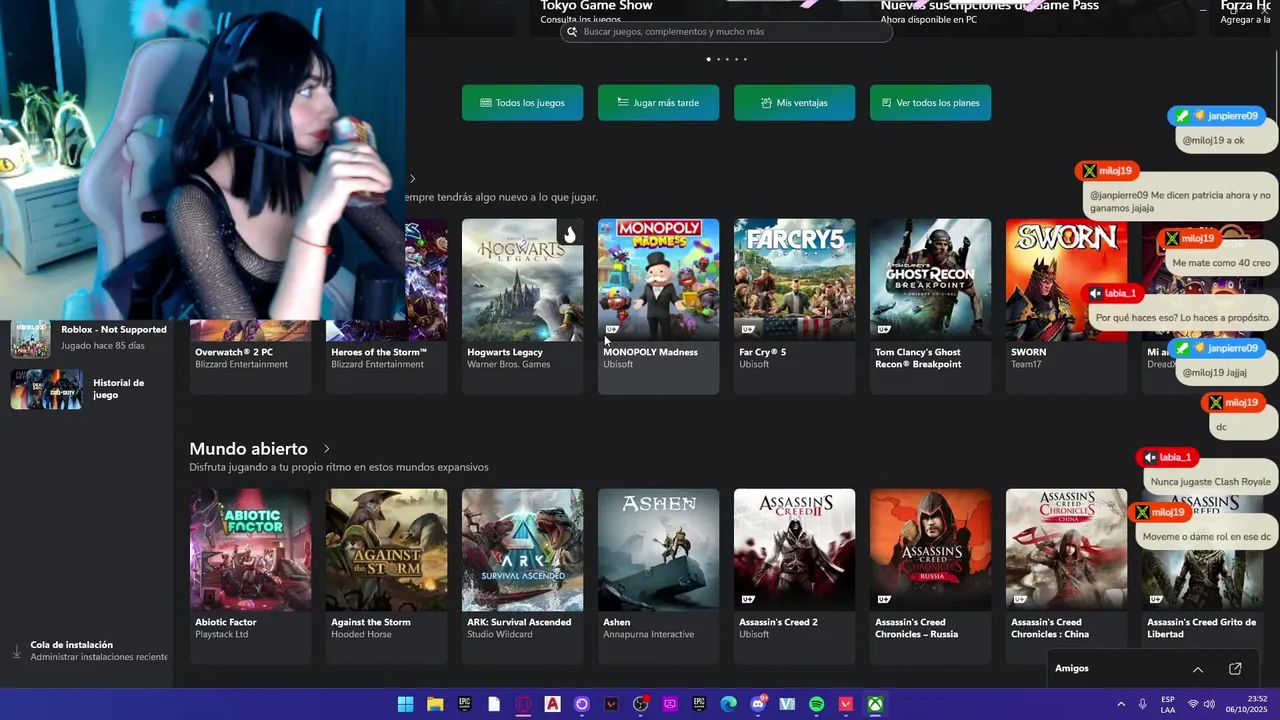Open Cola de instalación
The height and width of the screenshot is (720, 1280).
(88, 651)
